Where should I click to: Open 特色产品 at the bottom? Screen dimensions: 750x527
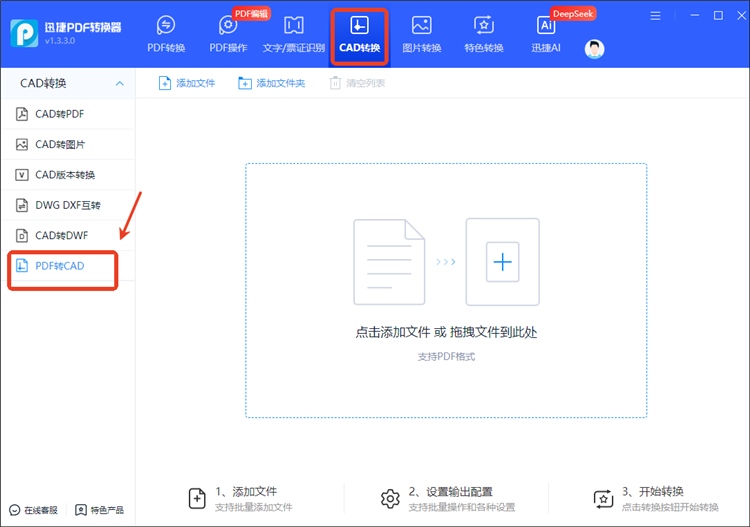click(x=99, y=510)
